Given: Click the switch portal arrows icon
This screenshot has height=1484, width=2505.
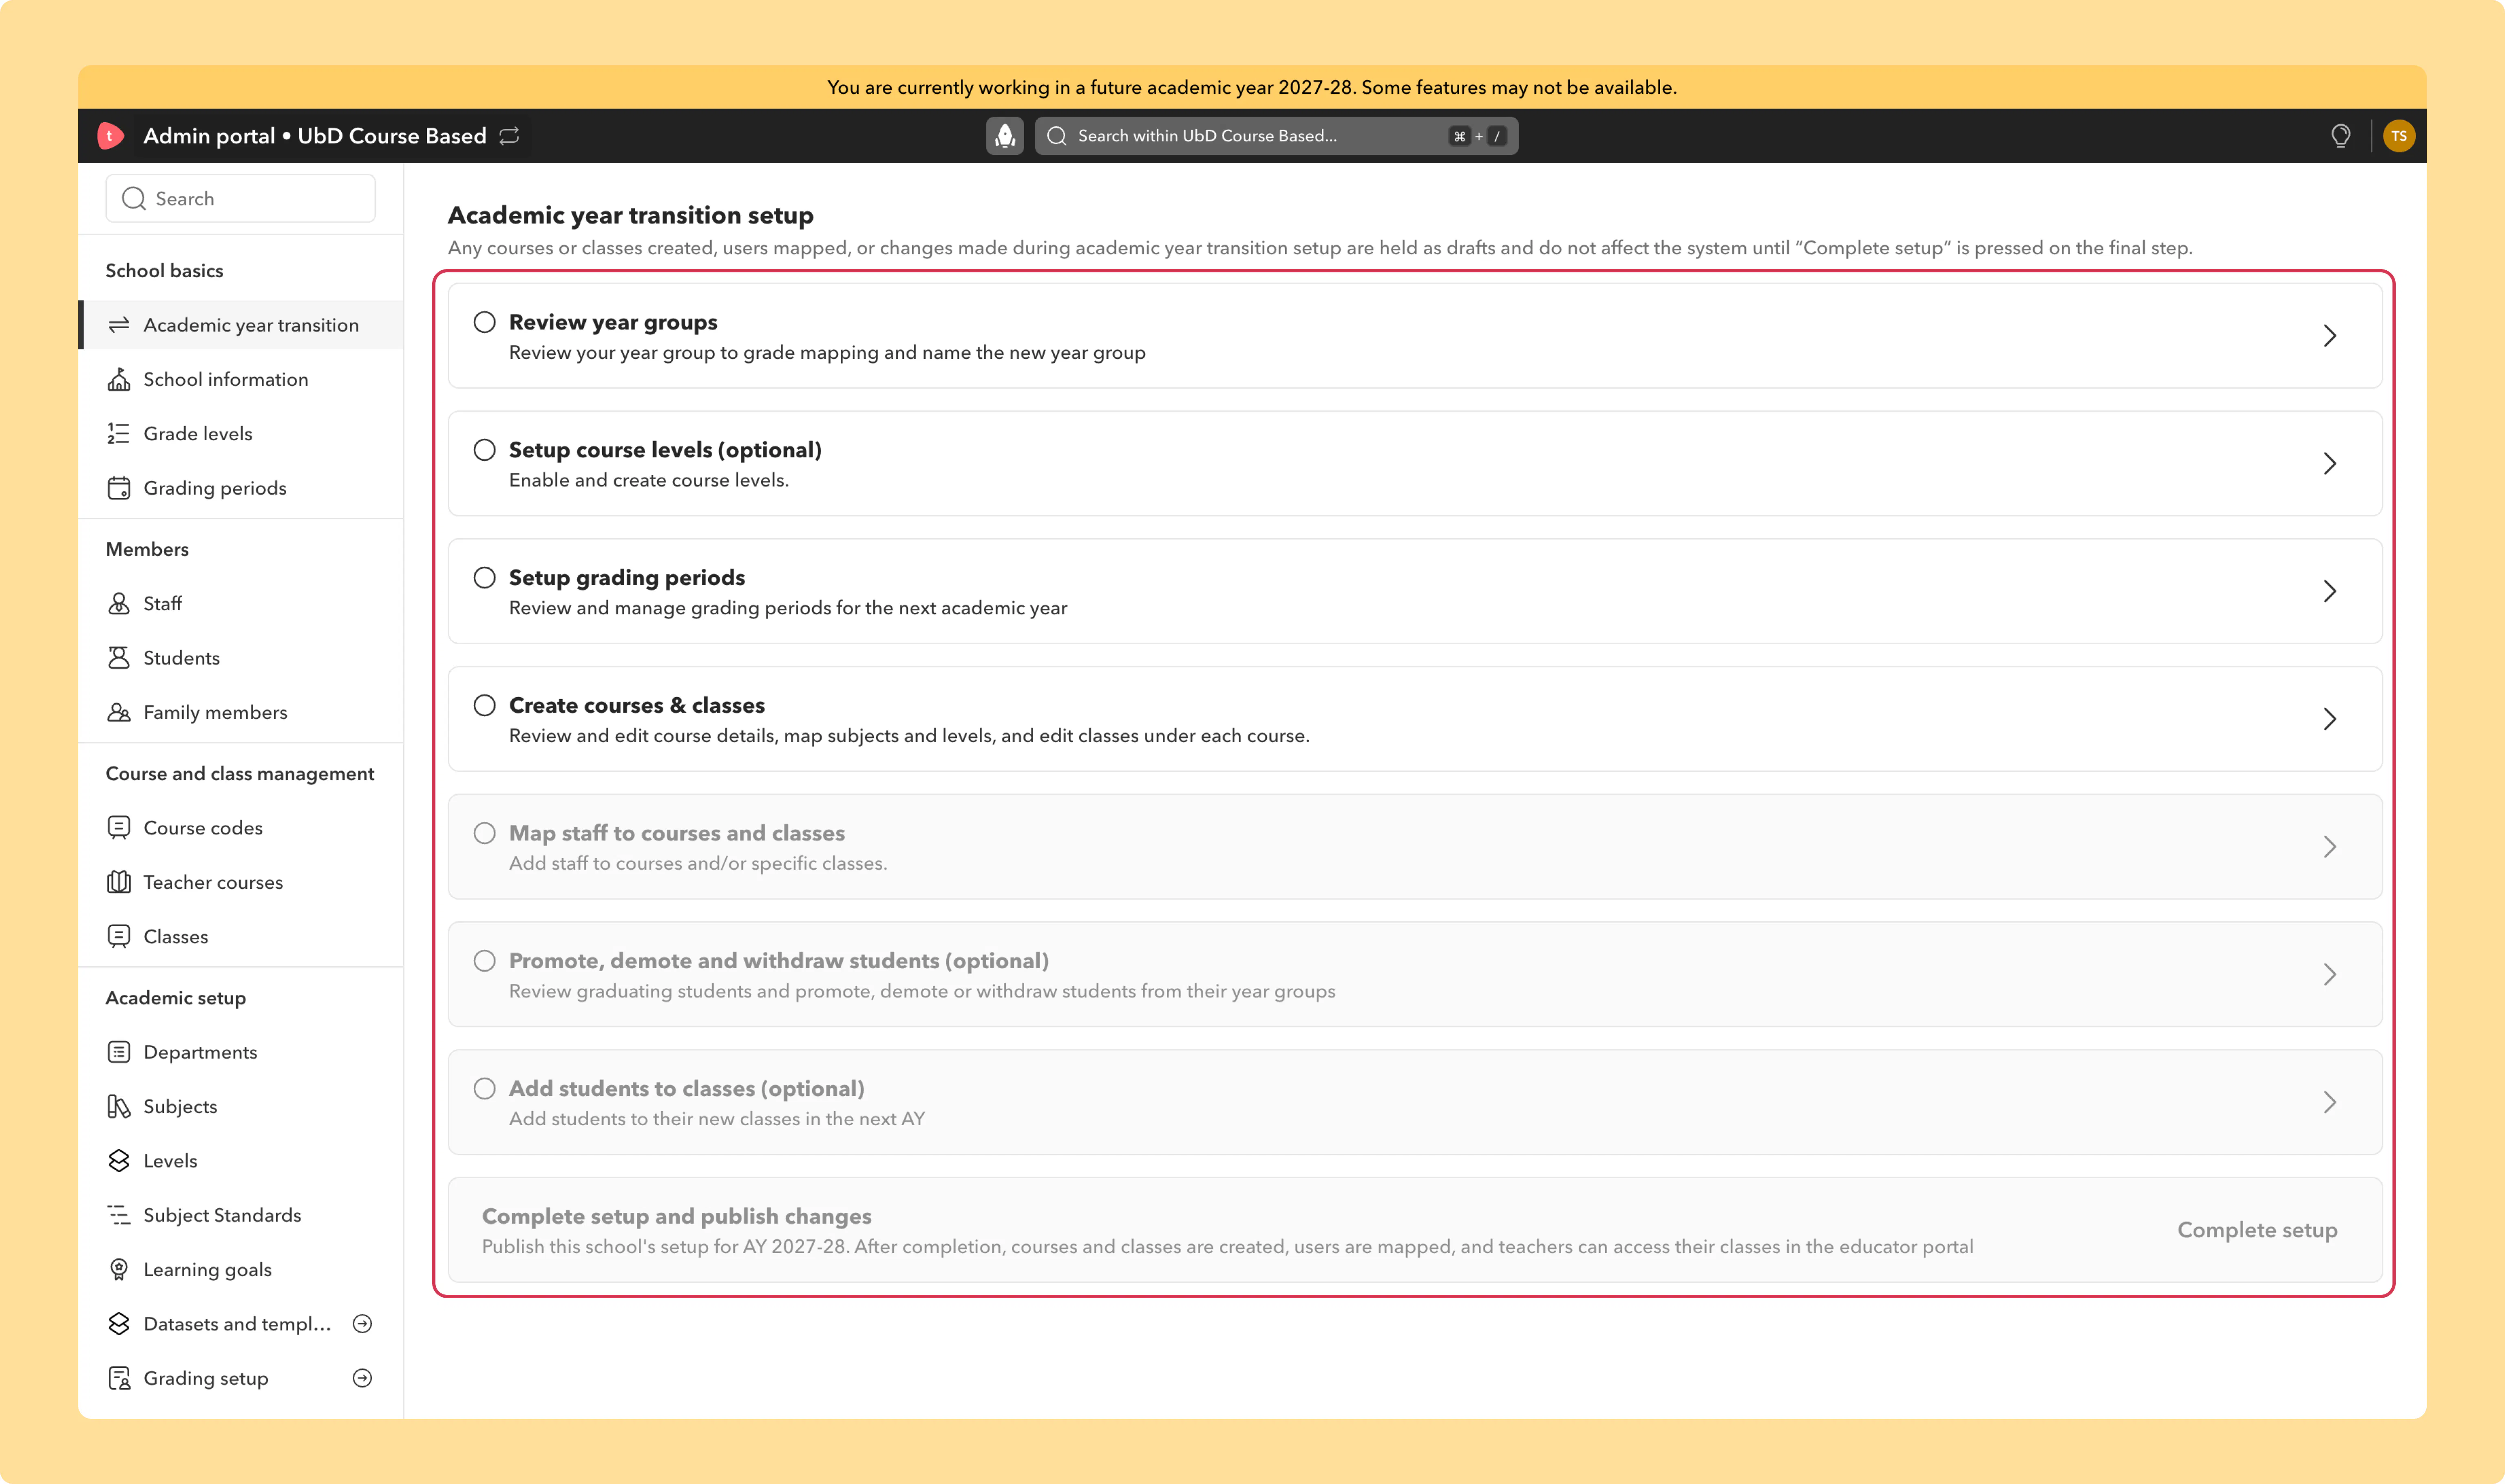Looking at the screenshot, I should pyautogui.click(x=509, y=136).
